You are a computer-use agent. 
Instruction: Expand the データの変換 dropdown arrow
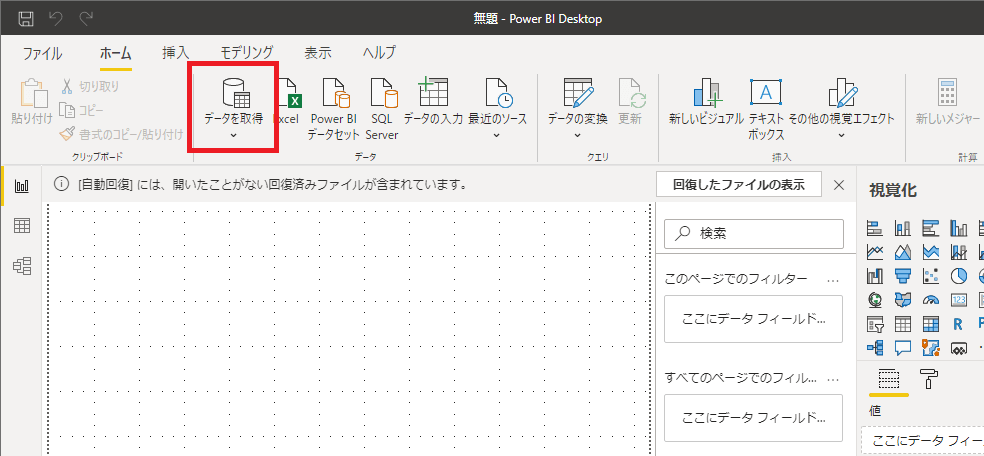pyautogui.click(x=577, y=135)
